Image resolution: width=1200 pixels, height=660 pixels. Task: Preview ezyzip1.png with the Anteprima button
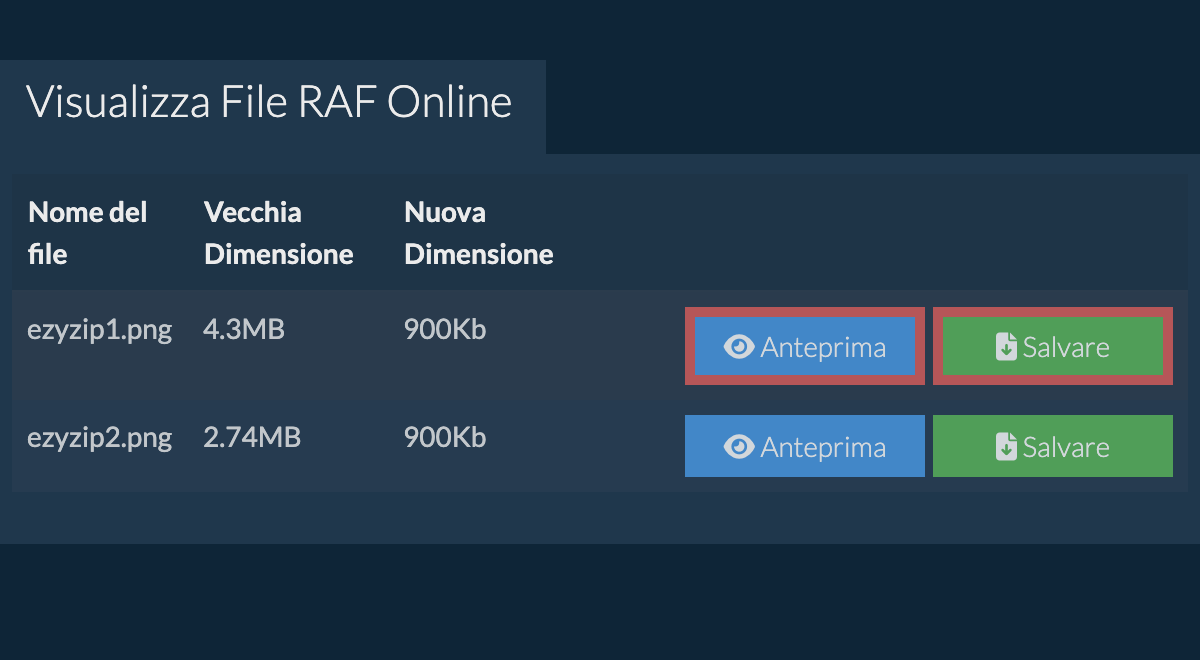point(804,347)
